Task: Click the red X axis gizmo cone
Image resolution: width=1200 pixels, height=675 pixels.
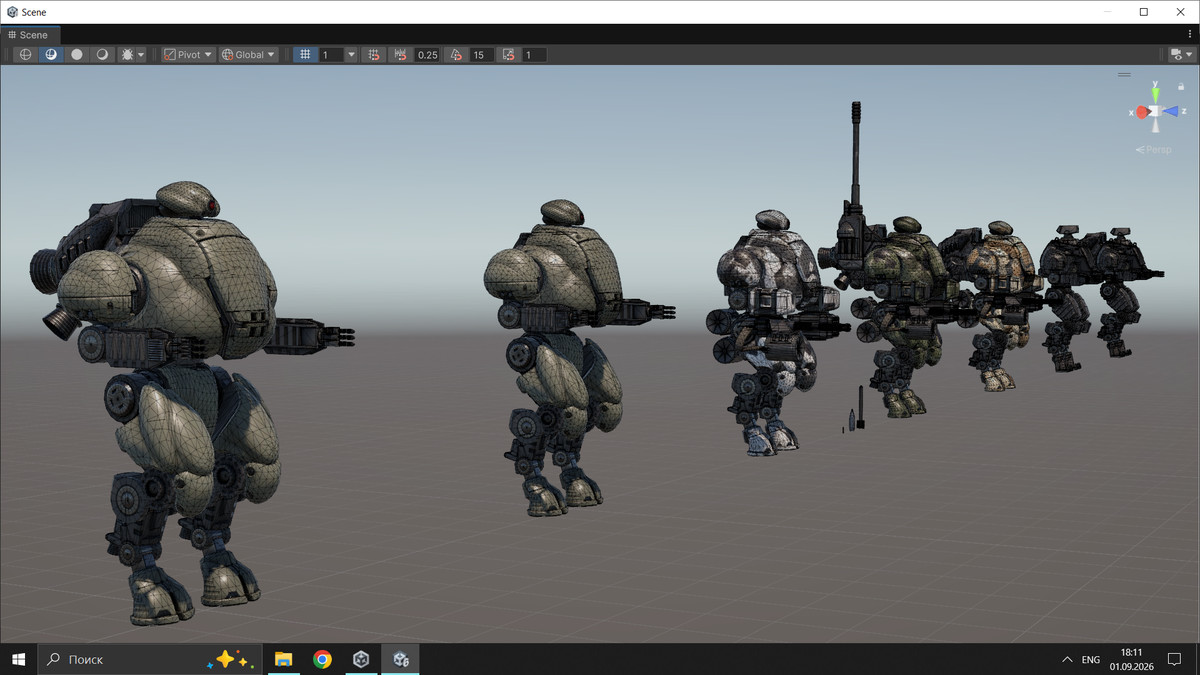Action: coord(1141,112)
